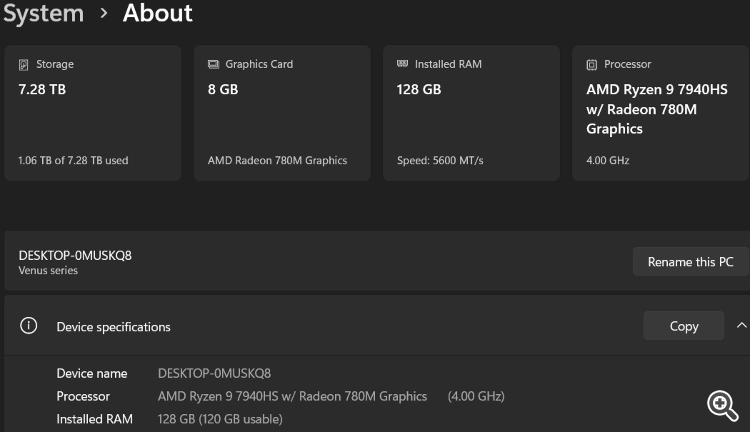Open the AMD Radeon 780M Graphics card details
Image resolution: width=750 pixels, height=432 pixels.
[277, 160]
